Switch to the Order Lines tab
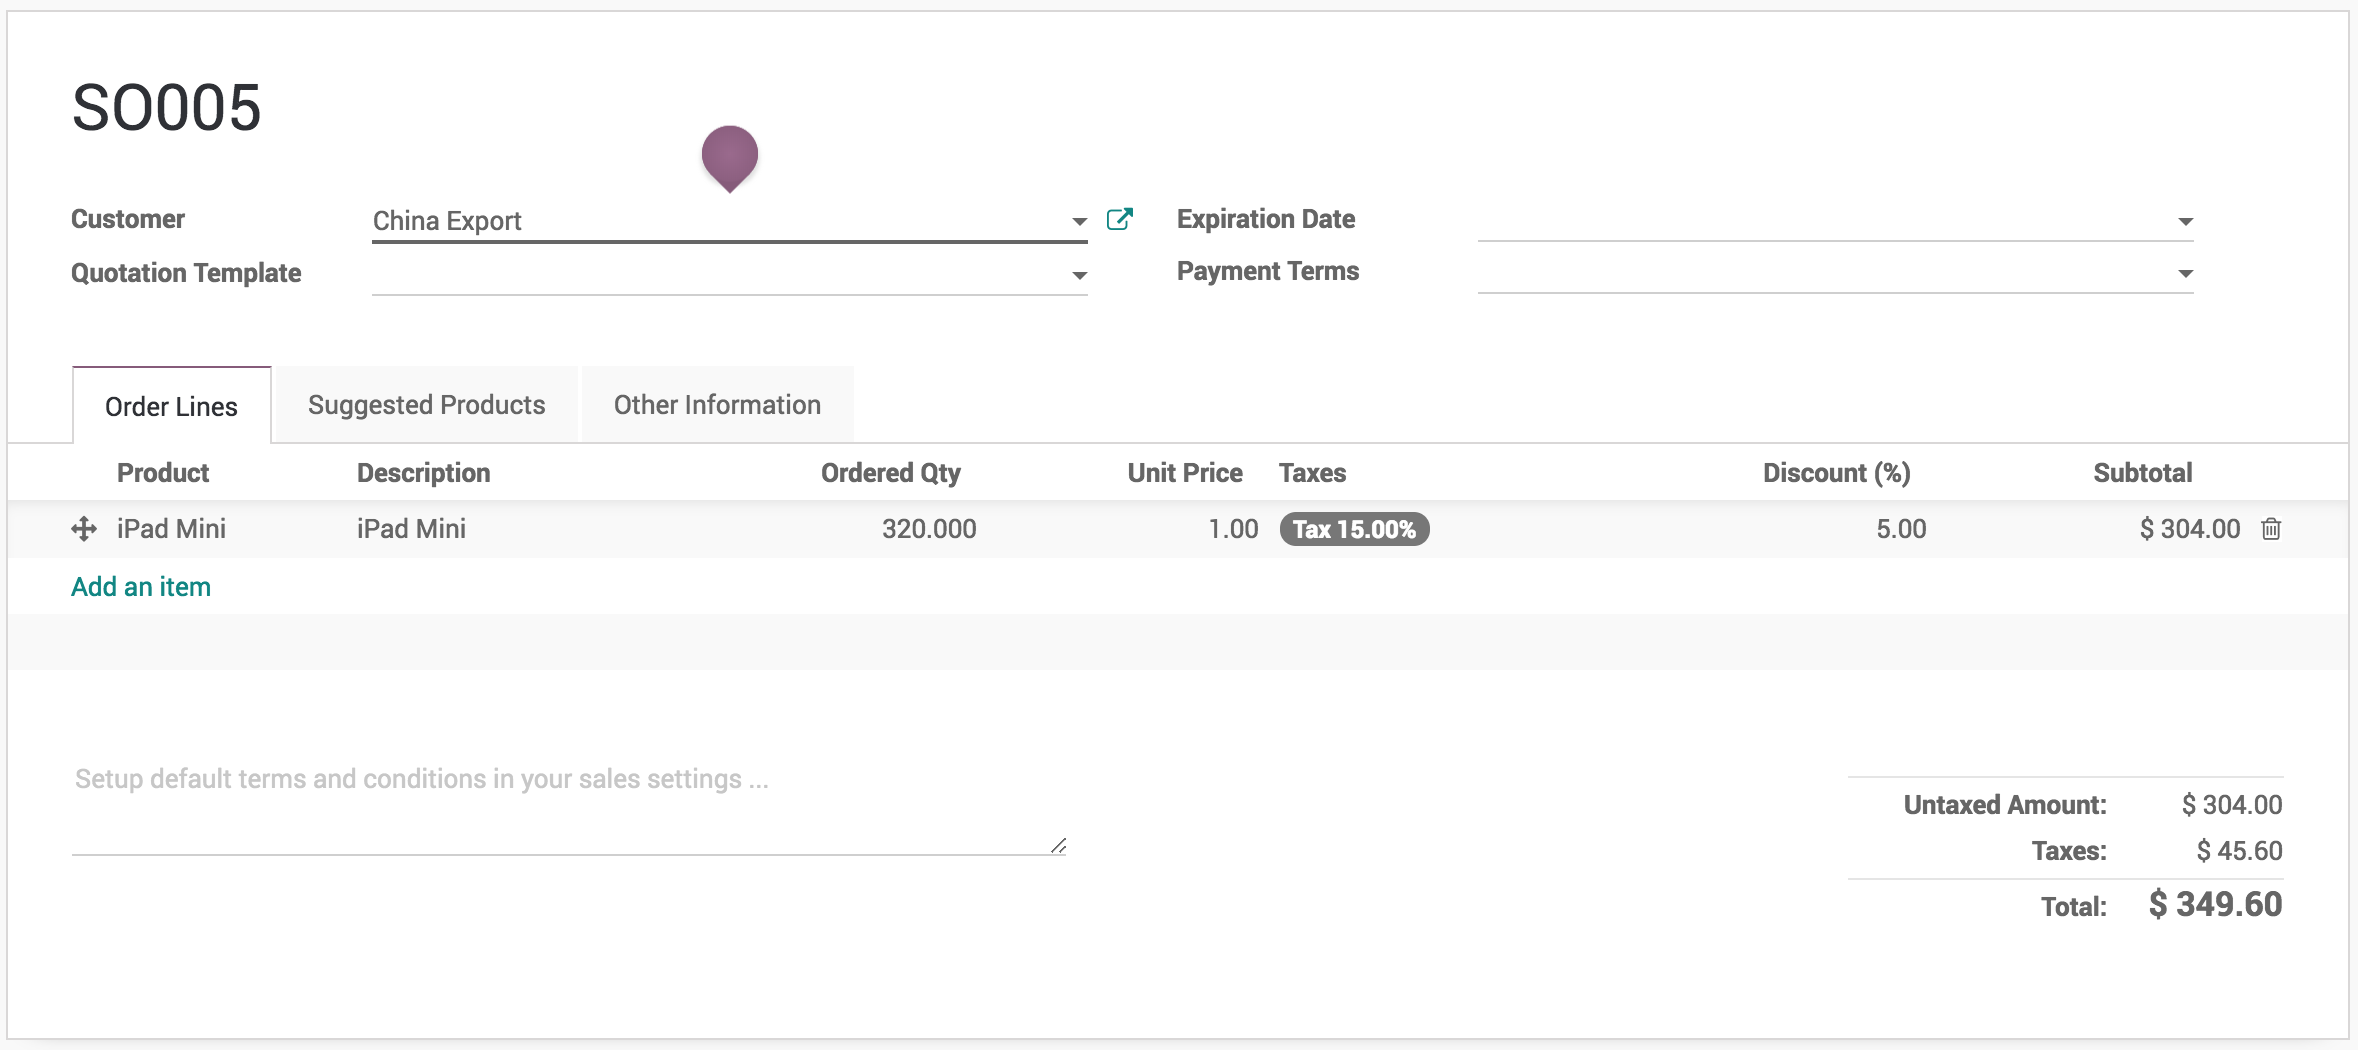Viewport: 2358px width, 1050px height. coord(171,406)
